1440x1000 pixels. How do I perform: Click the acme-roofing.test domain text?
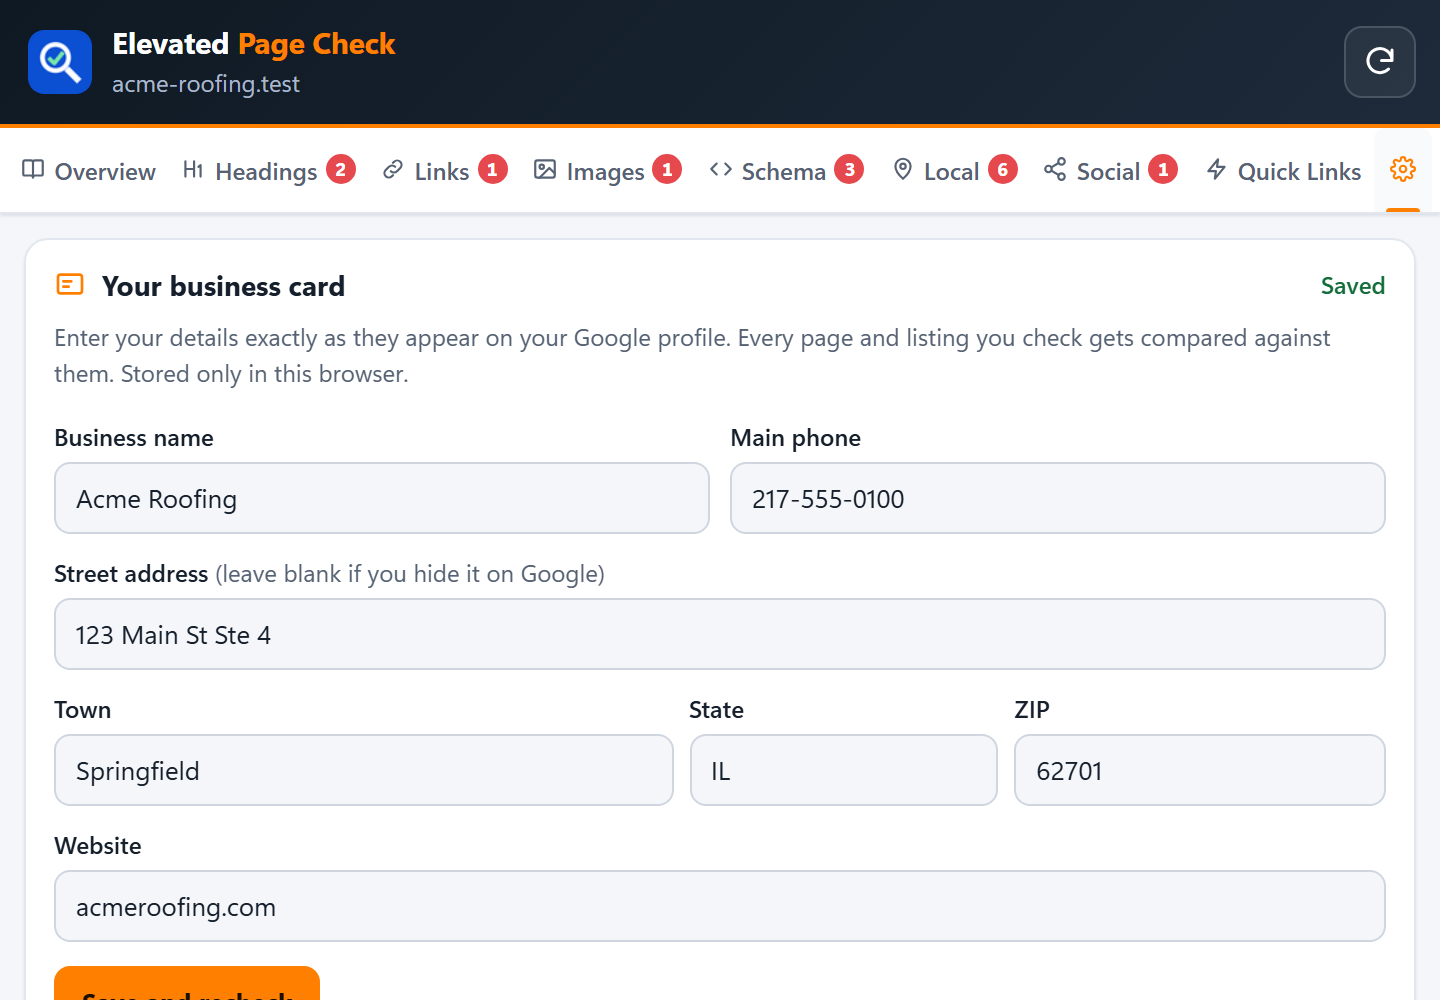click(x=206, y=84)
